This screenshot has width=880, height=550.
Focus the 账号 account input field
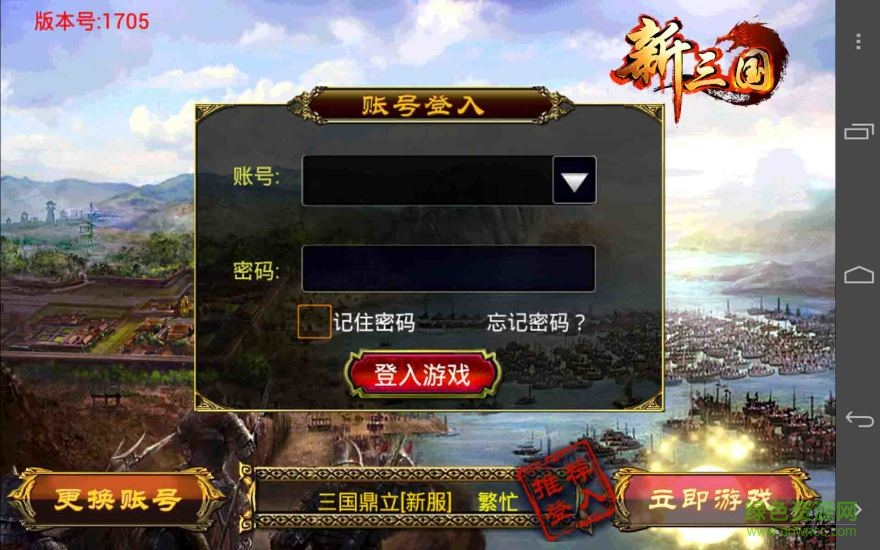(428, 180)
